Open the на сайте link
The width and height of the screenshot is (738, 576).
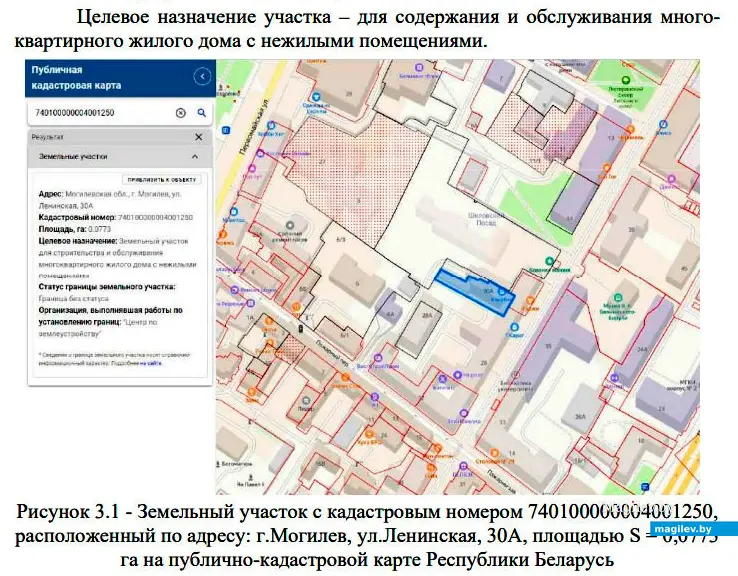pos(151,363)
